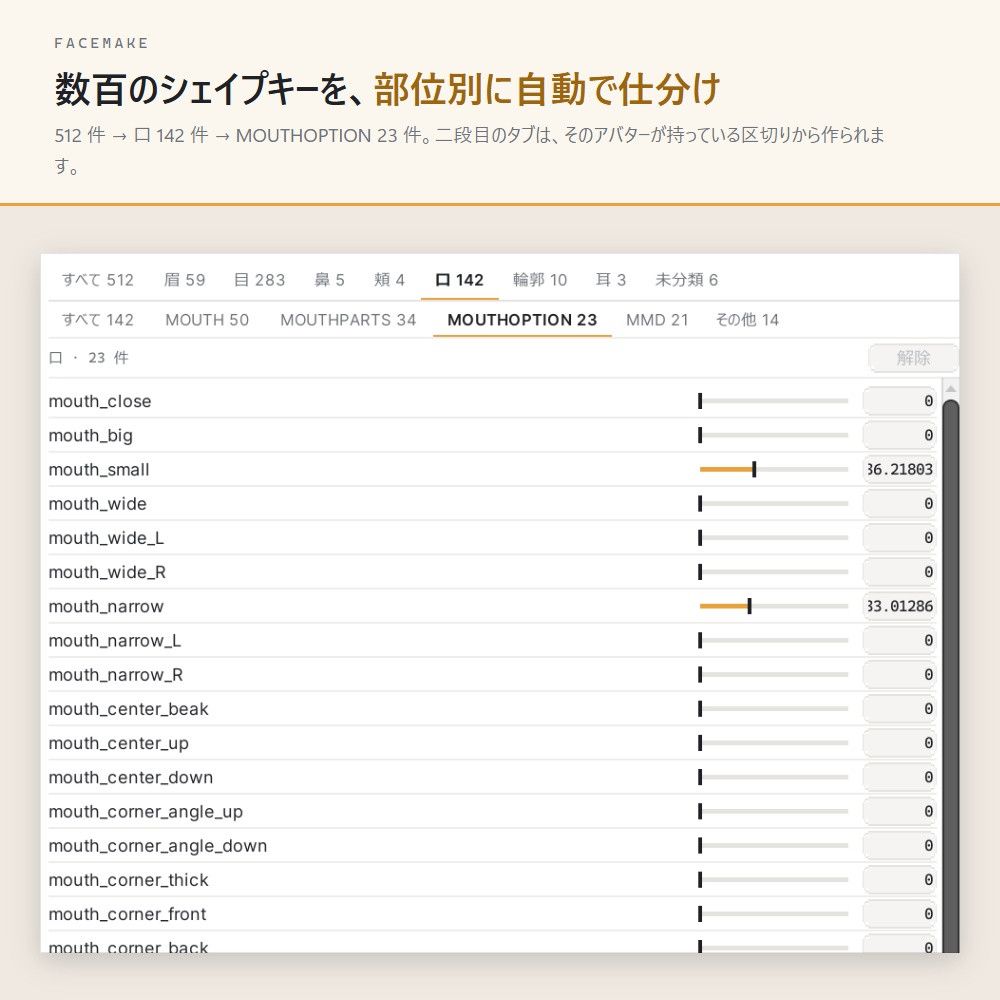The height and width of the screenshot is (1000, 1000).
Task: Click the mouth_narrow_R slider track
Action: [x=774, y=675]
